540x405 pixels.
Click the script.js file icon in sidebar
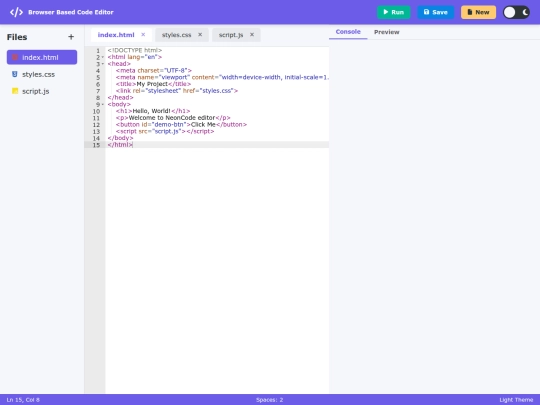[15, 91]
